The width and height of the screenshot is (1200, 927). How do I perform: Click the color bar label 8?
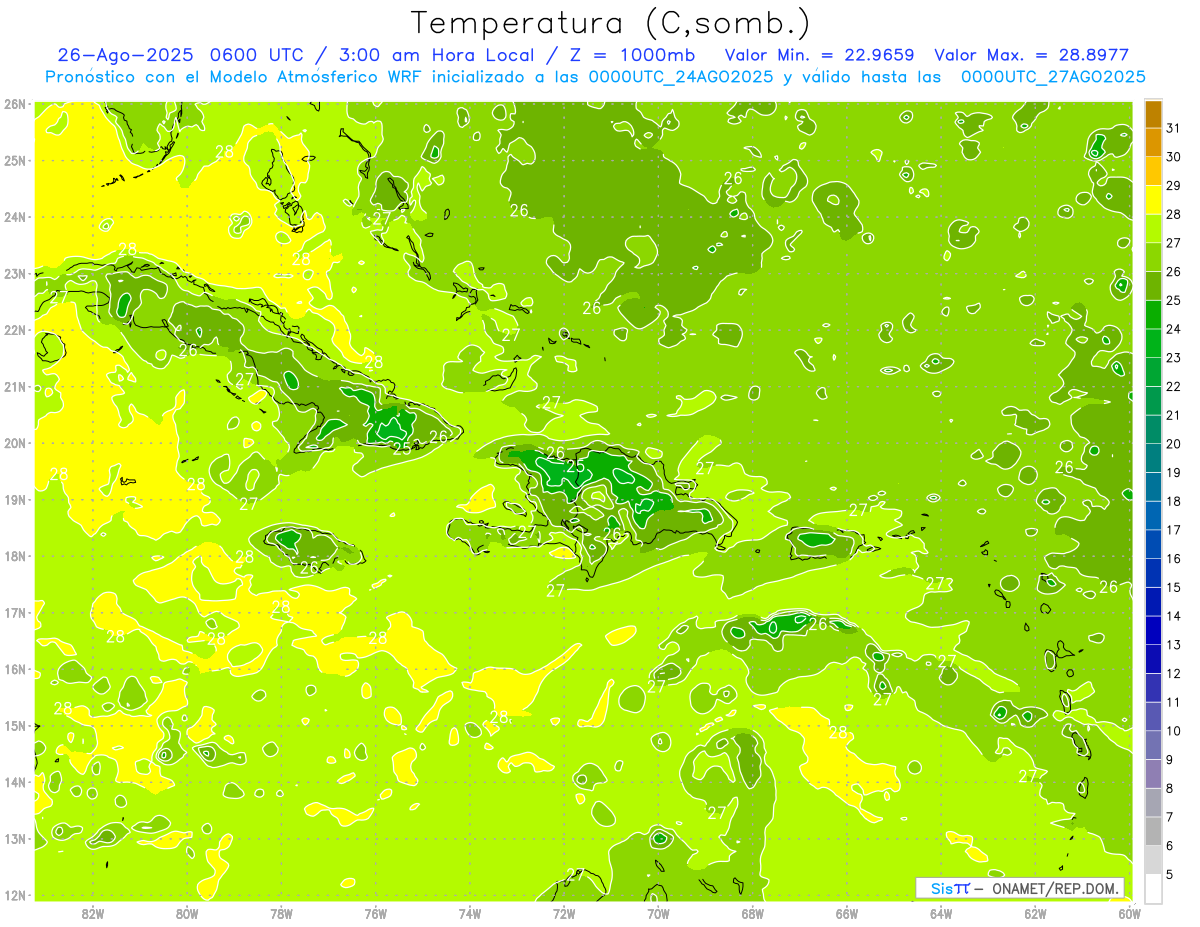tap(1171, 788)
